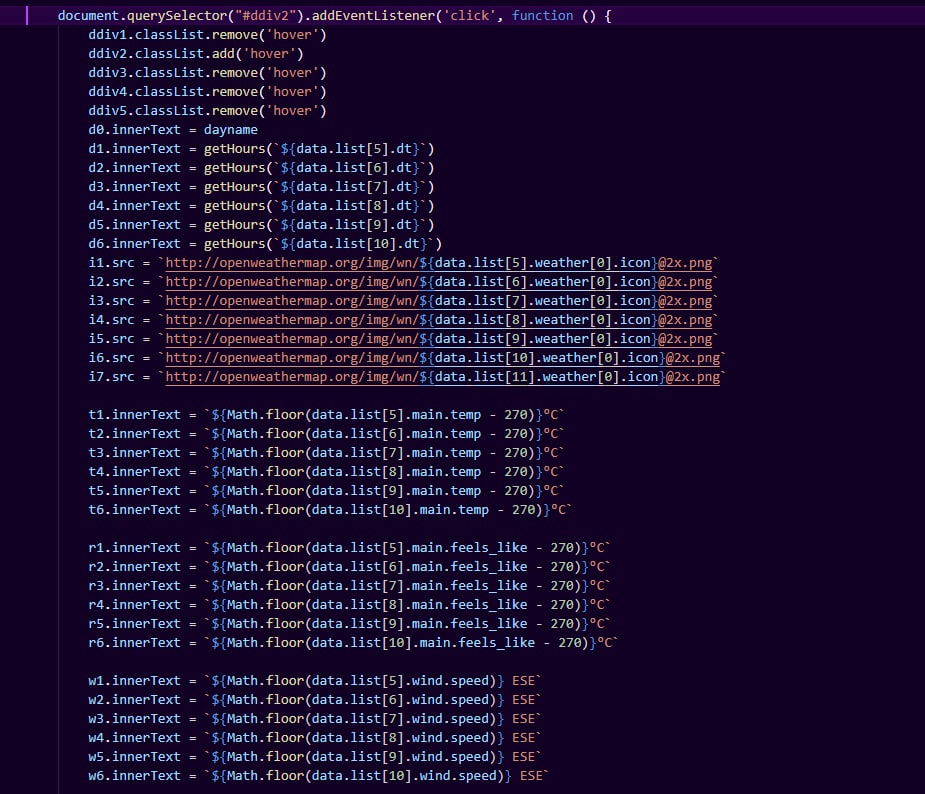This screenshot has height=794, width=925.
Task: Click the d0.innerText = dayname line
Action: pos(173,130)
